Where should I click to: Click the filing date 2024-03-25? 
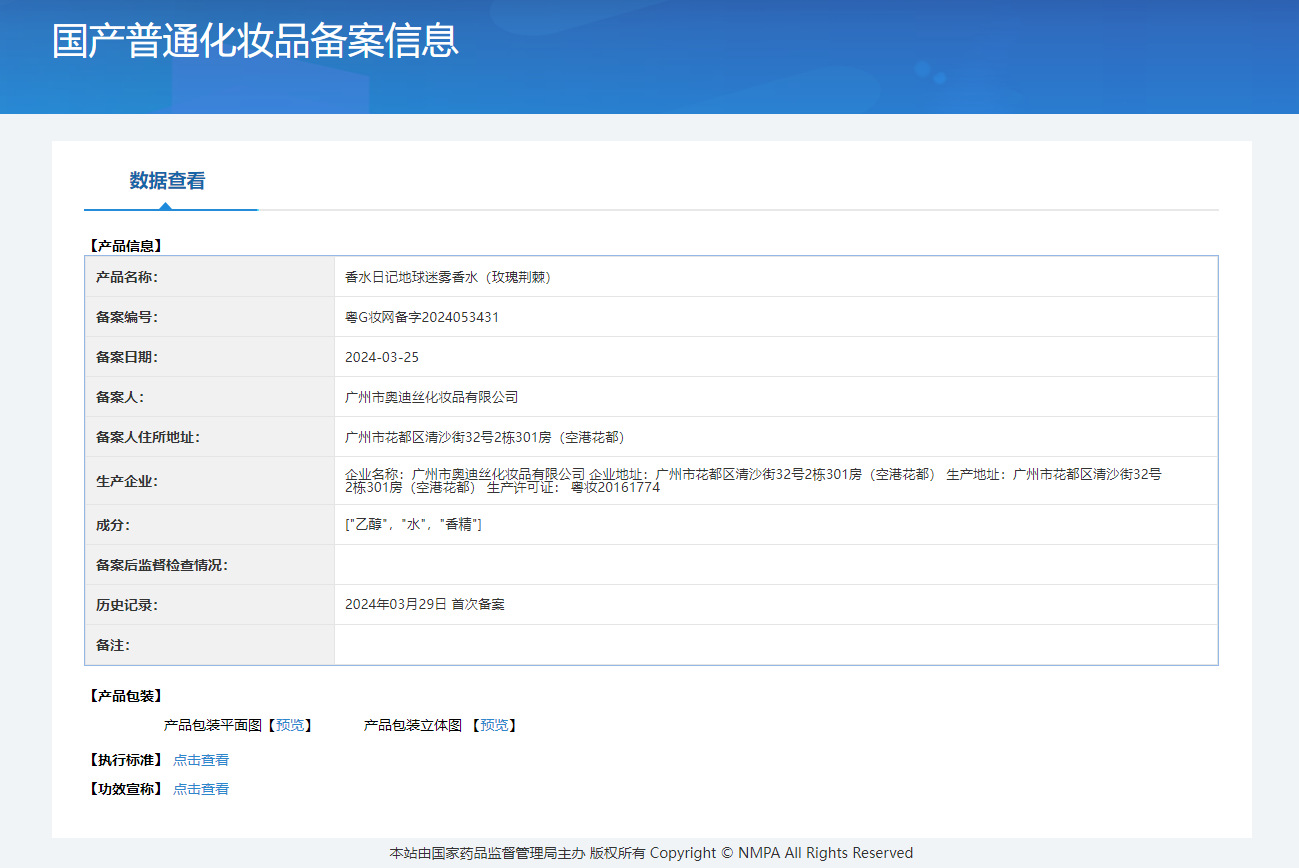(382, 357)
